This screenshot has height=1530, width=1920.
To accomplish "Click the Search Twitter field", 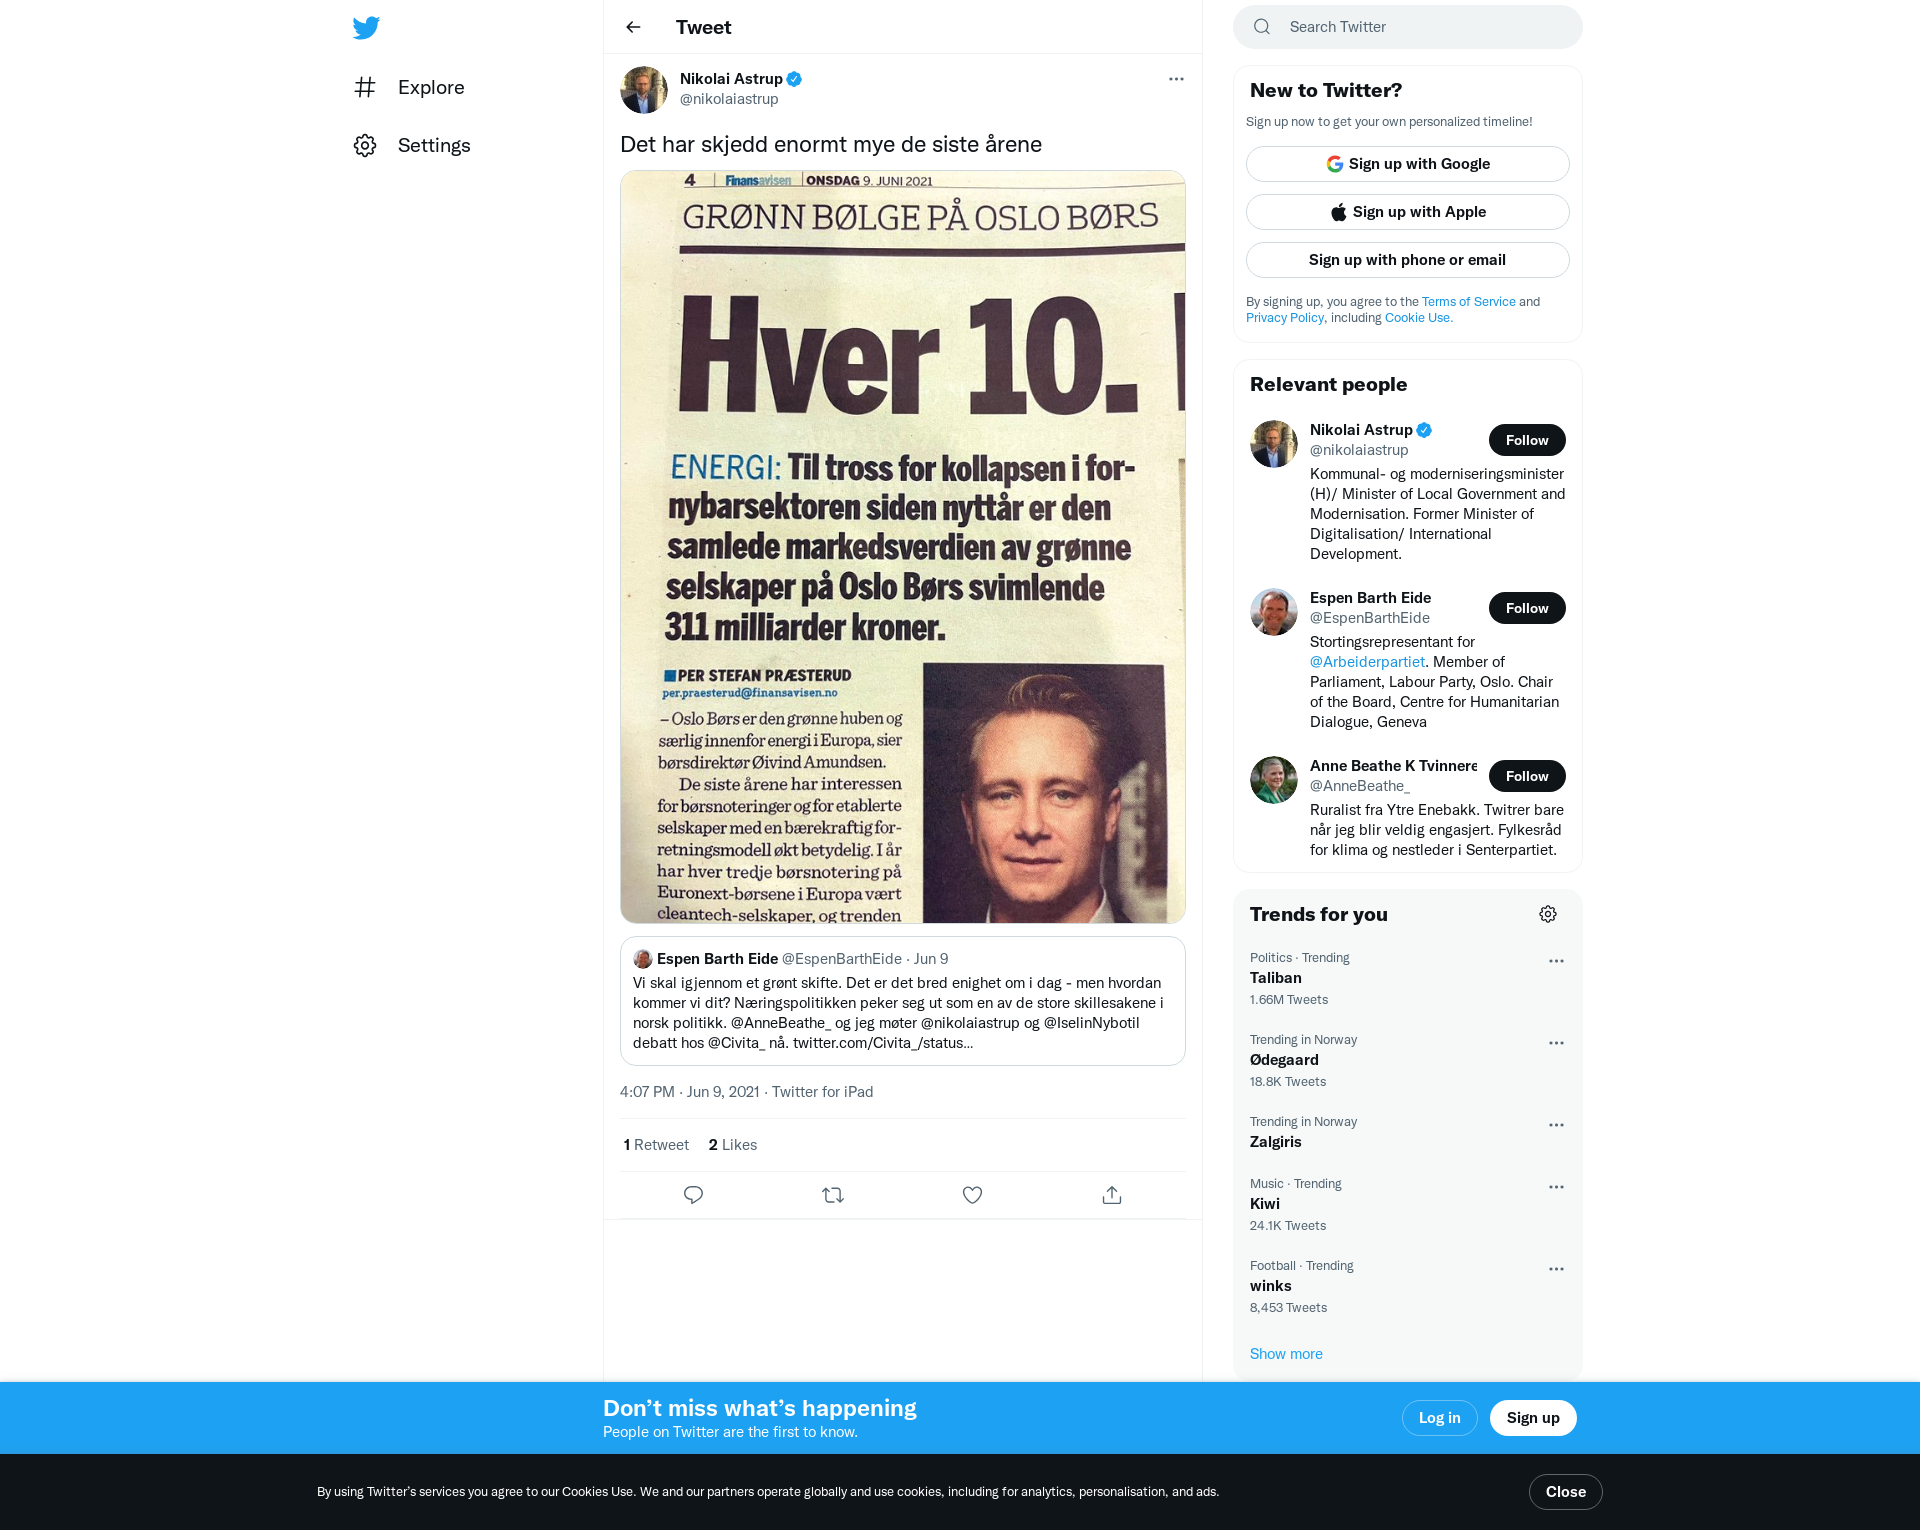I will tap(1408, 27).
